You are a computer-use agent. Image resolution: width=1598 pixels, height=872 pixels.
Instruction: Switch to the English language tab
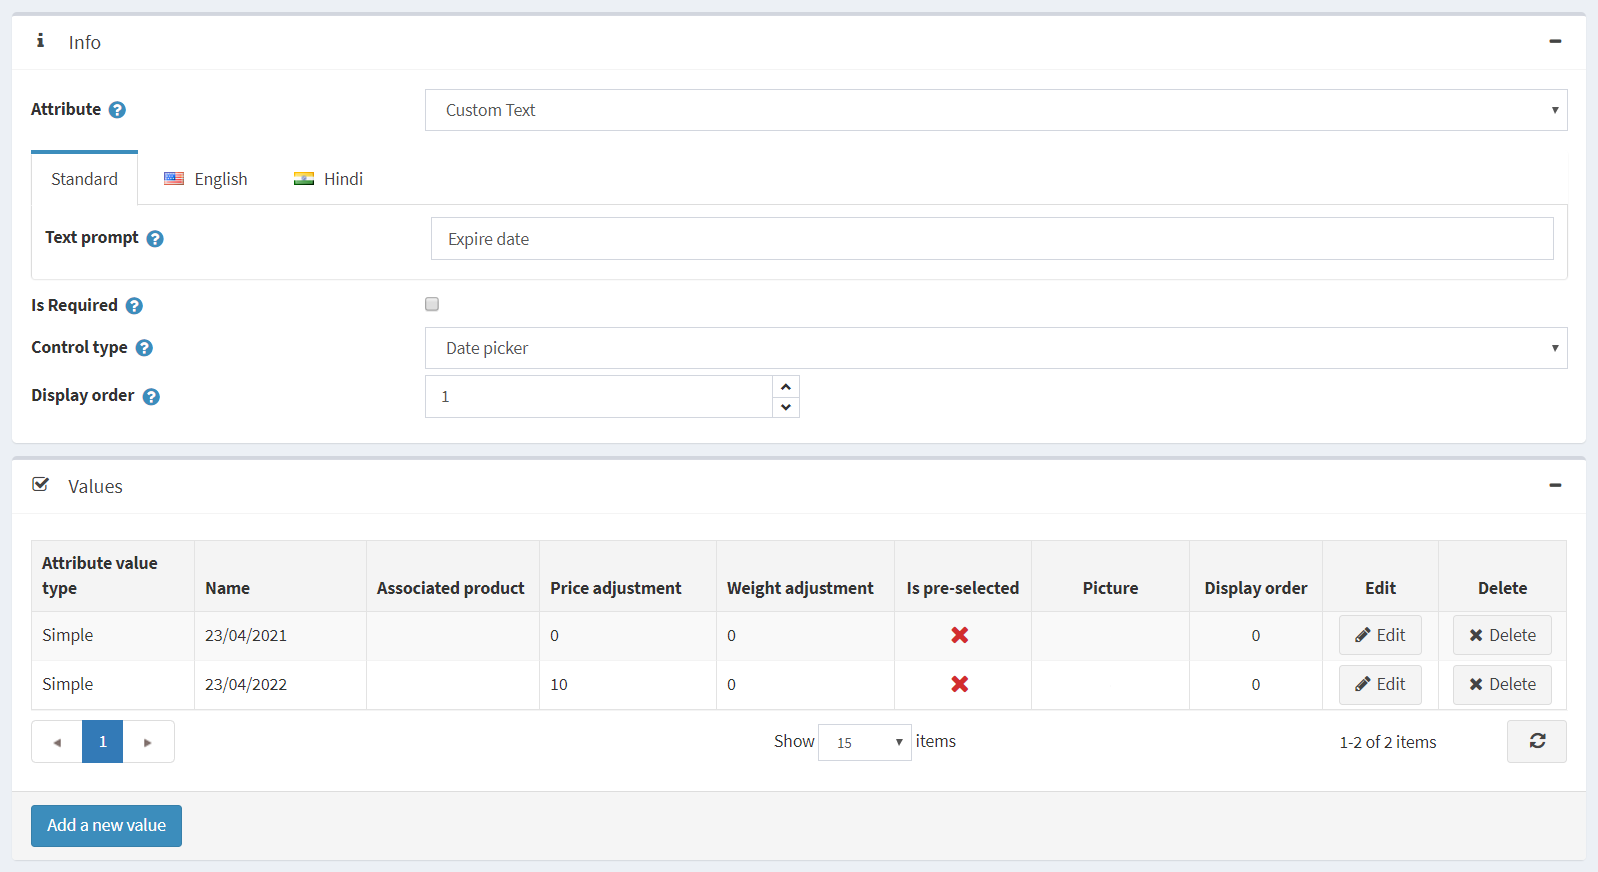click(206, 179)
